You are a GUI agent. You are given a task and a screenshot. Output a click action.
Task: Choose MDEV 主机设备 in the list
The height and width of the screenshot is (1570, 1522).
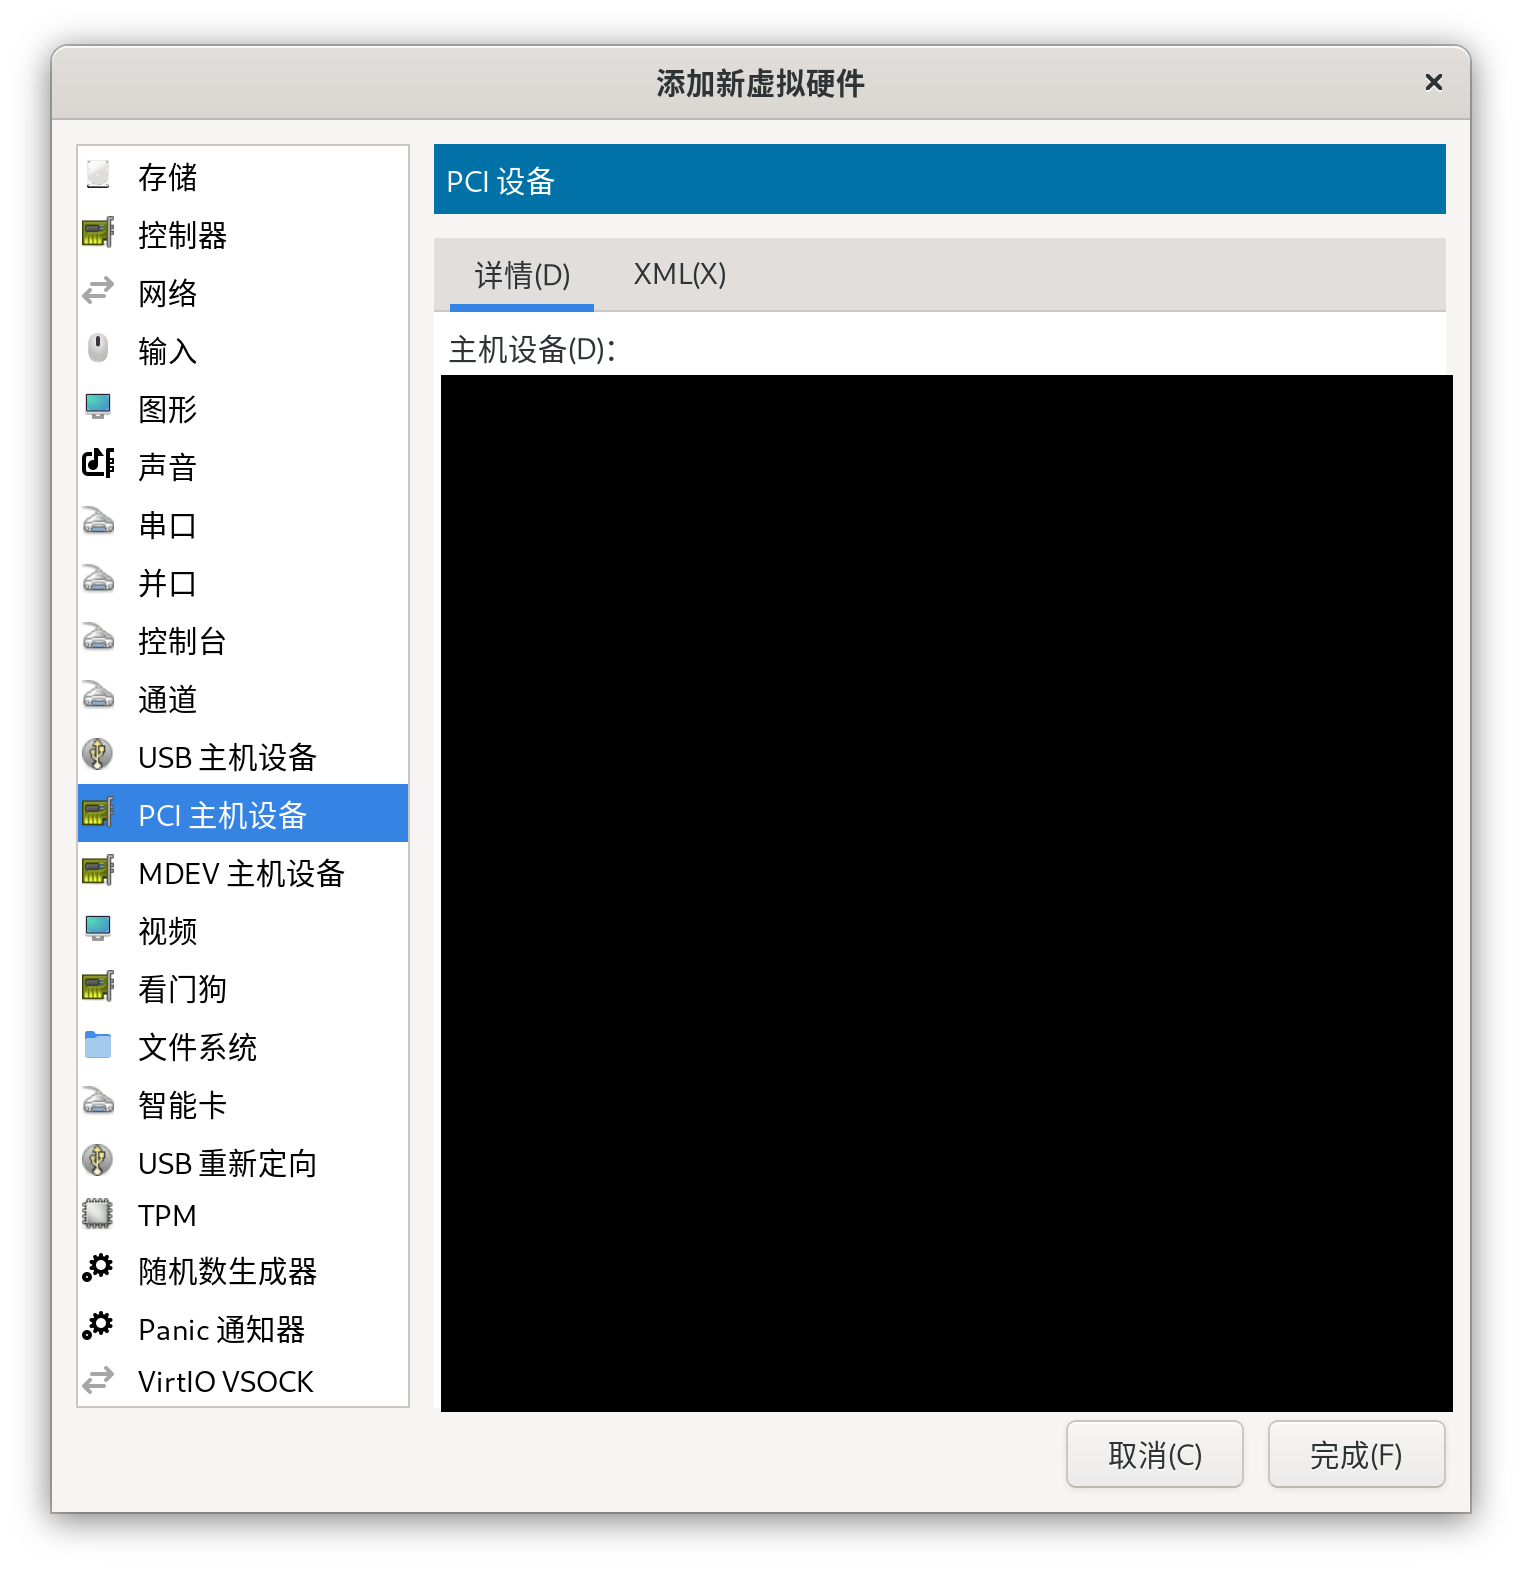click(243, 873)
